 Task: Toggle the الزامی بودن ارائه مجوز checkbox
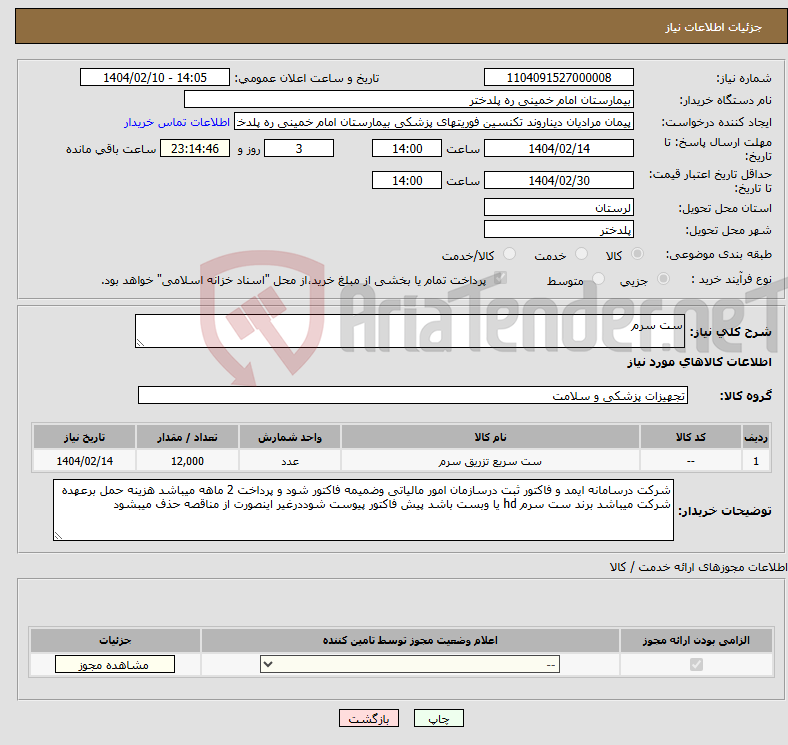[696, 665]
